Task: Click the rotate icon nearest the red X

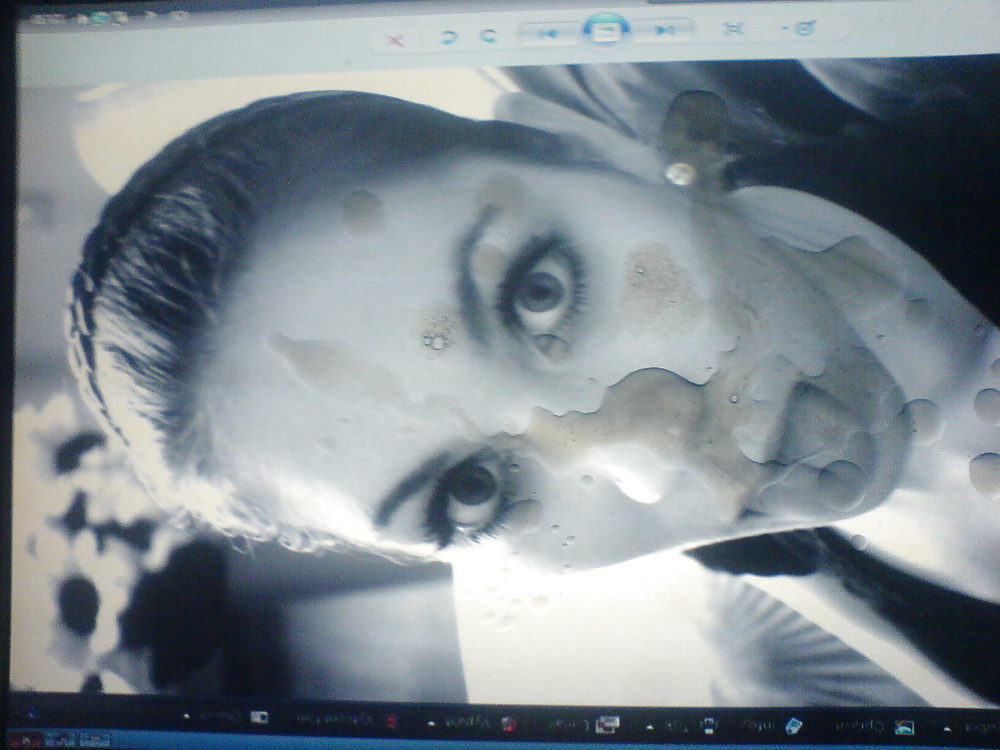Action: pos(449,38)
